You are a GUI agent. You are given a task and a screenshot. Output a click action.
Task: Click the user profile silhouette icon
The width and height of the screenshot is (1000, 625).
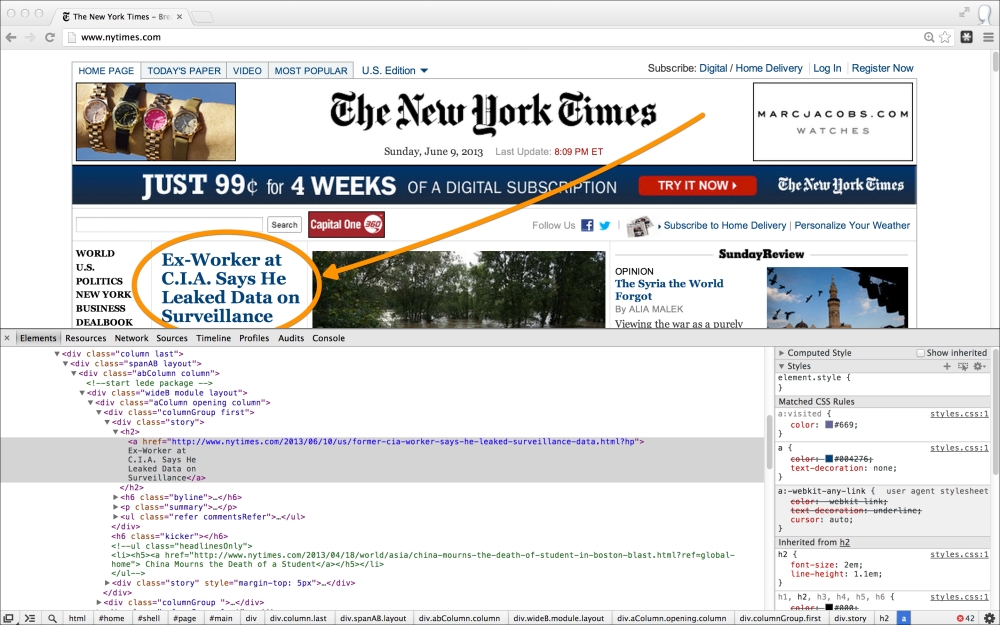[x=987, y=13]
